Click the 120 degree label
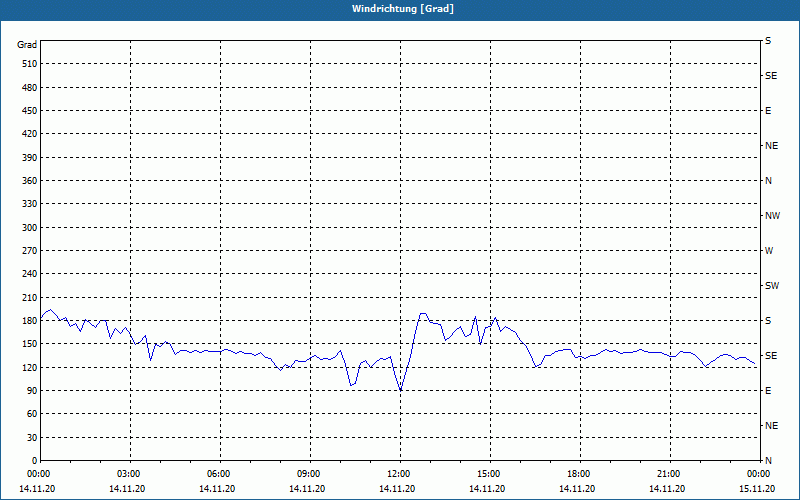 point(30,367)
